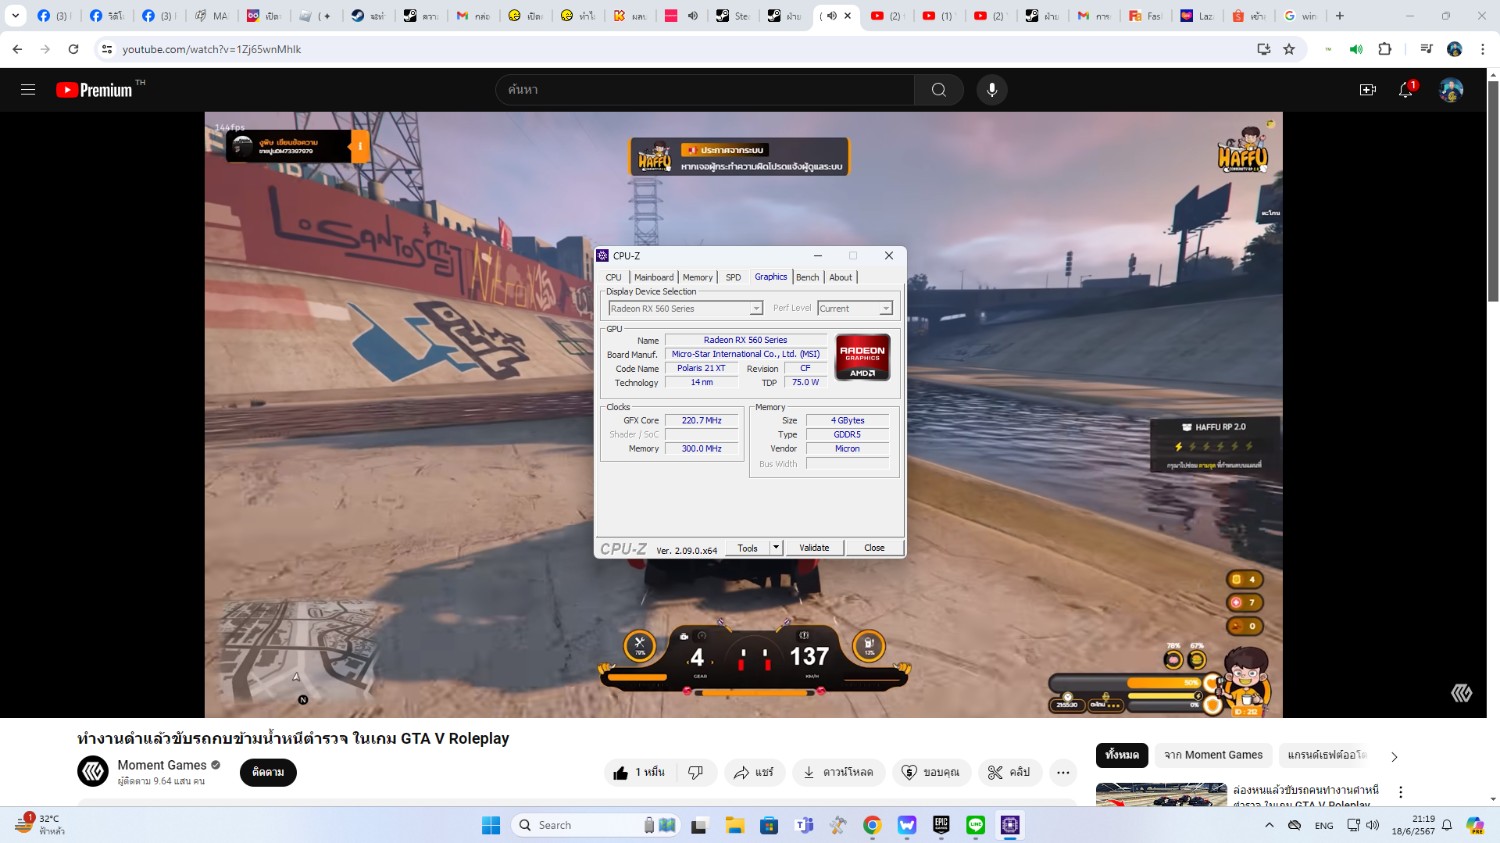Switch to the Memory tab in CPU-Z
The image size is (1500, 843).
698,277
